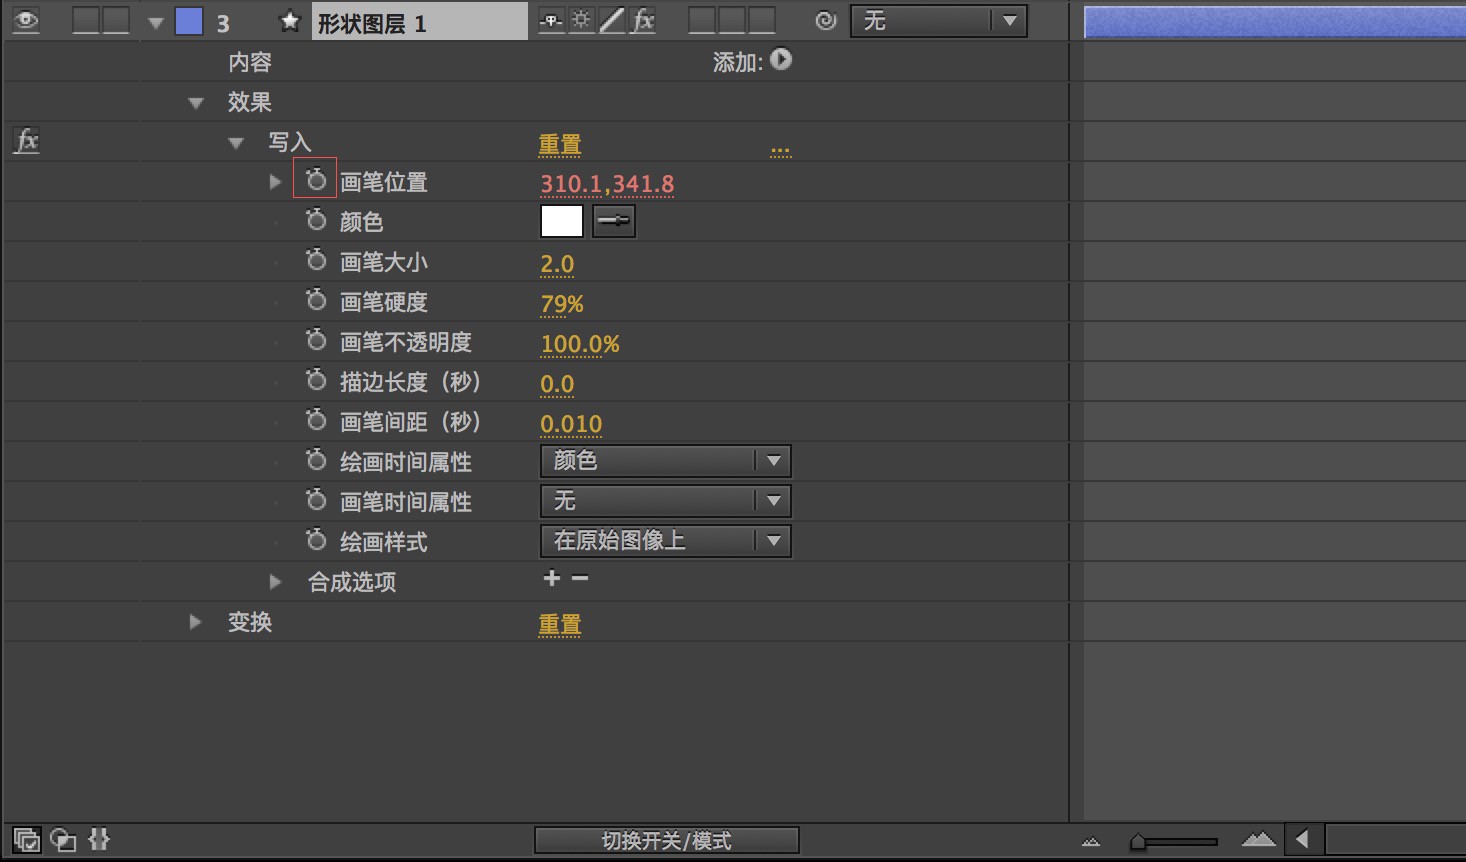Expand the 变换 property group

pos(195,622)
